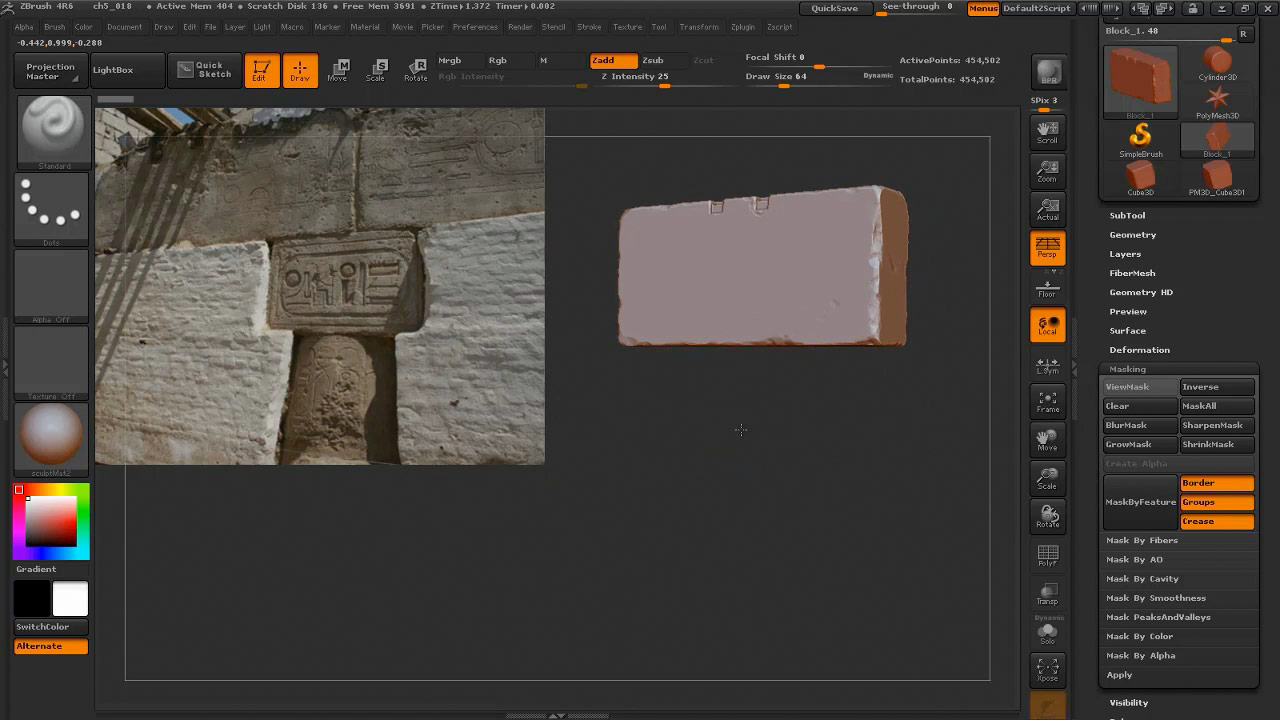Click the Frame icon in right shelf
The width and height of the screenshot is (1280, 720).
1047,402
